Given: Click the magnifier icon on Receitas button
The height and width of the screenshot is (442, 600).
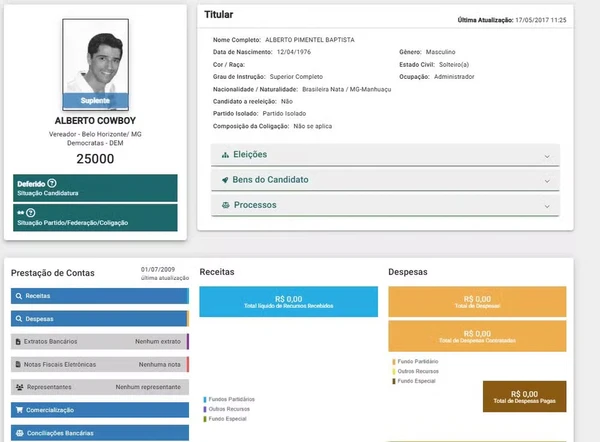Looking at the screenshot, I should coord(19,296).
